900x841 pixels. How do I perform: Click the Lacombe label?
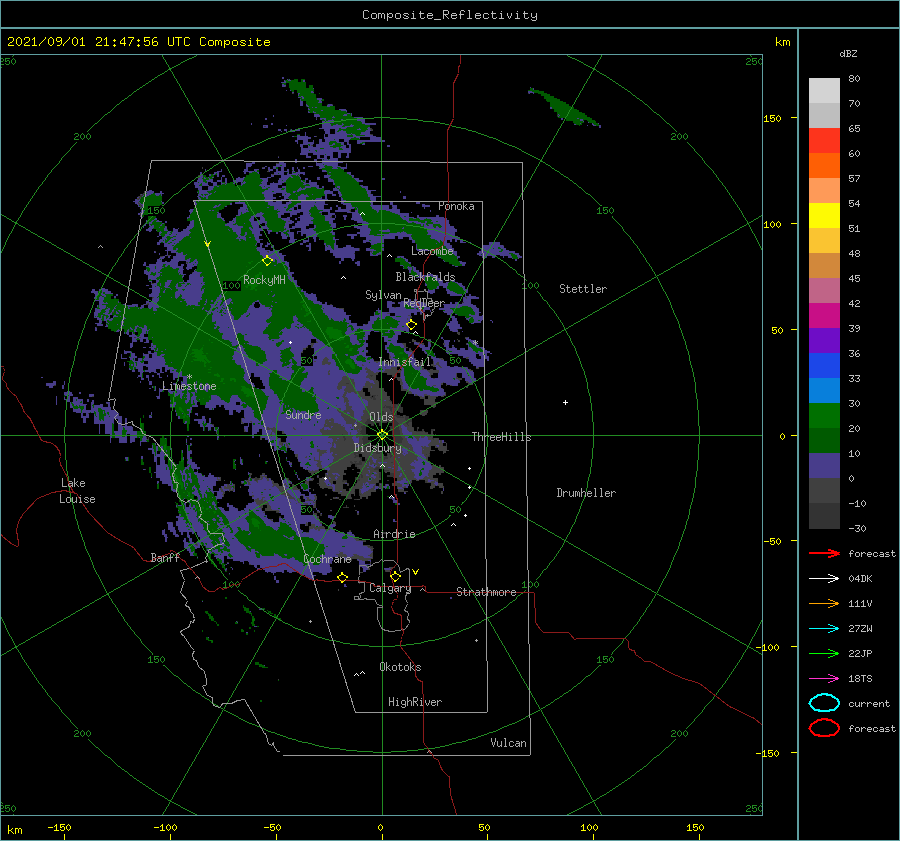click(432, 251)
